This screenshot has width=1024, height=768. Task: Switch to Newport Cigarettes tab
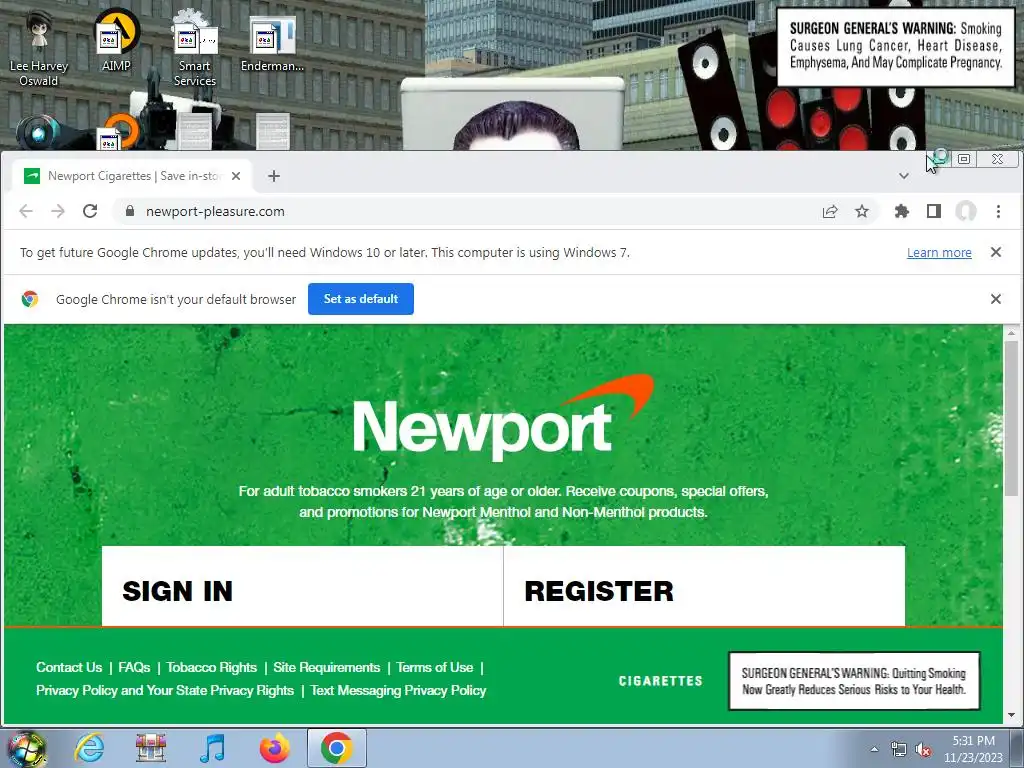[x=133, y=176]
